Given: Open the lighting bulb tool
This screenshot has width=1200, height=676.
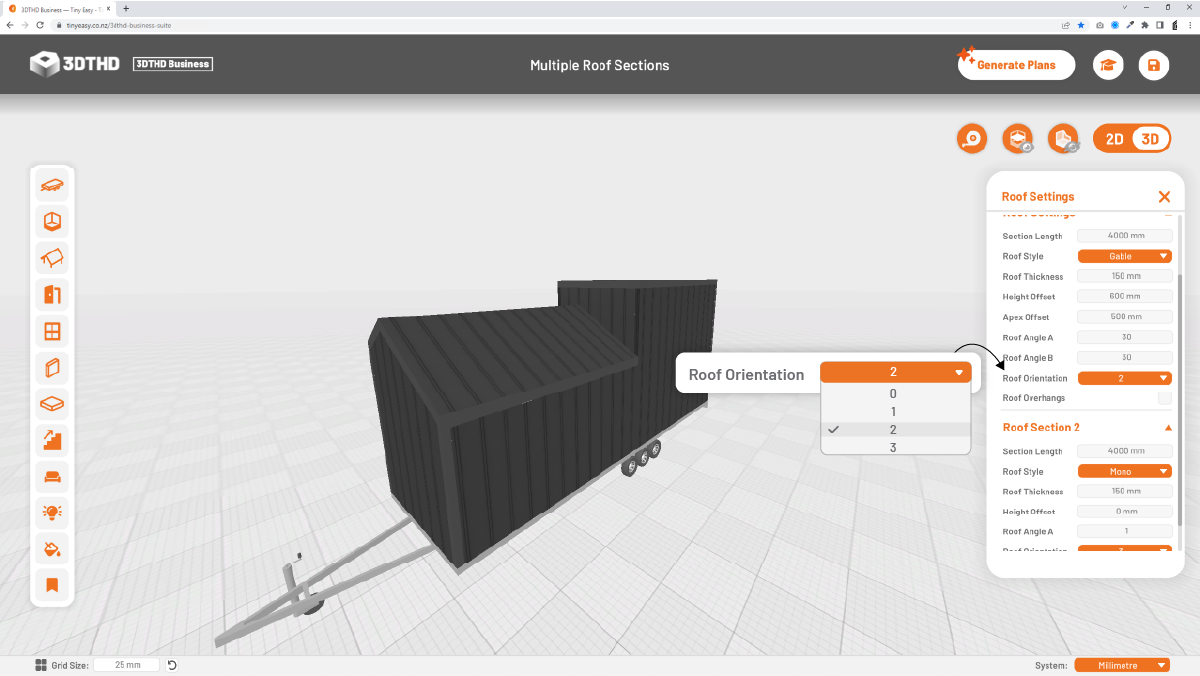Looking at the screenshot, I should tap(52, 512).
